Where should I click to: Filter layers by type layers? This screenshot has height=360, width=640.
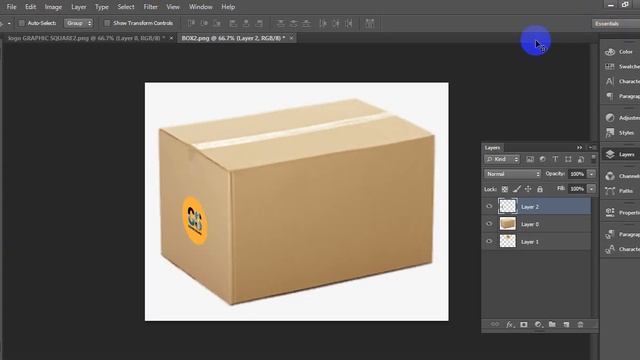coord(555,159)
